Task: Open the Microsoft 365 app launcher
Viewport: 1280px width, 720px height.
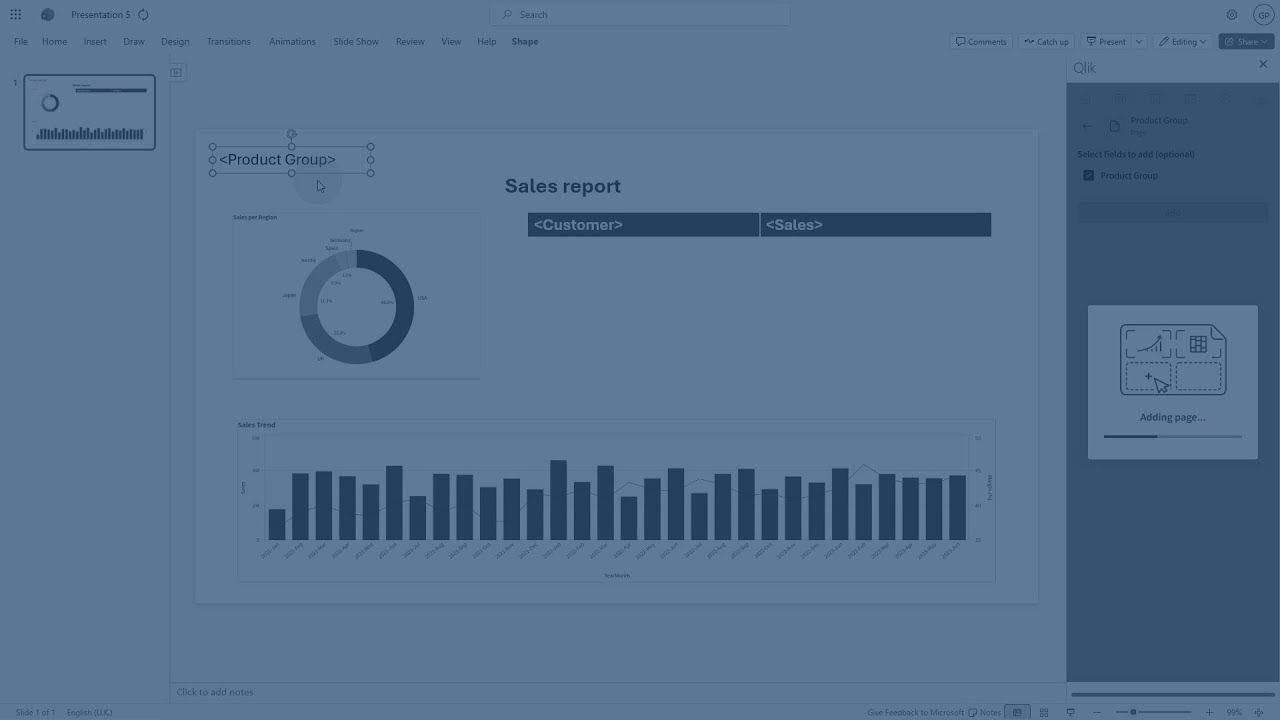Action: (16, 15)
